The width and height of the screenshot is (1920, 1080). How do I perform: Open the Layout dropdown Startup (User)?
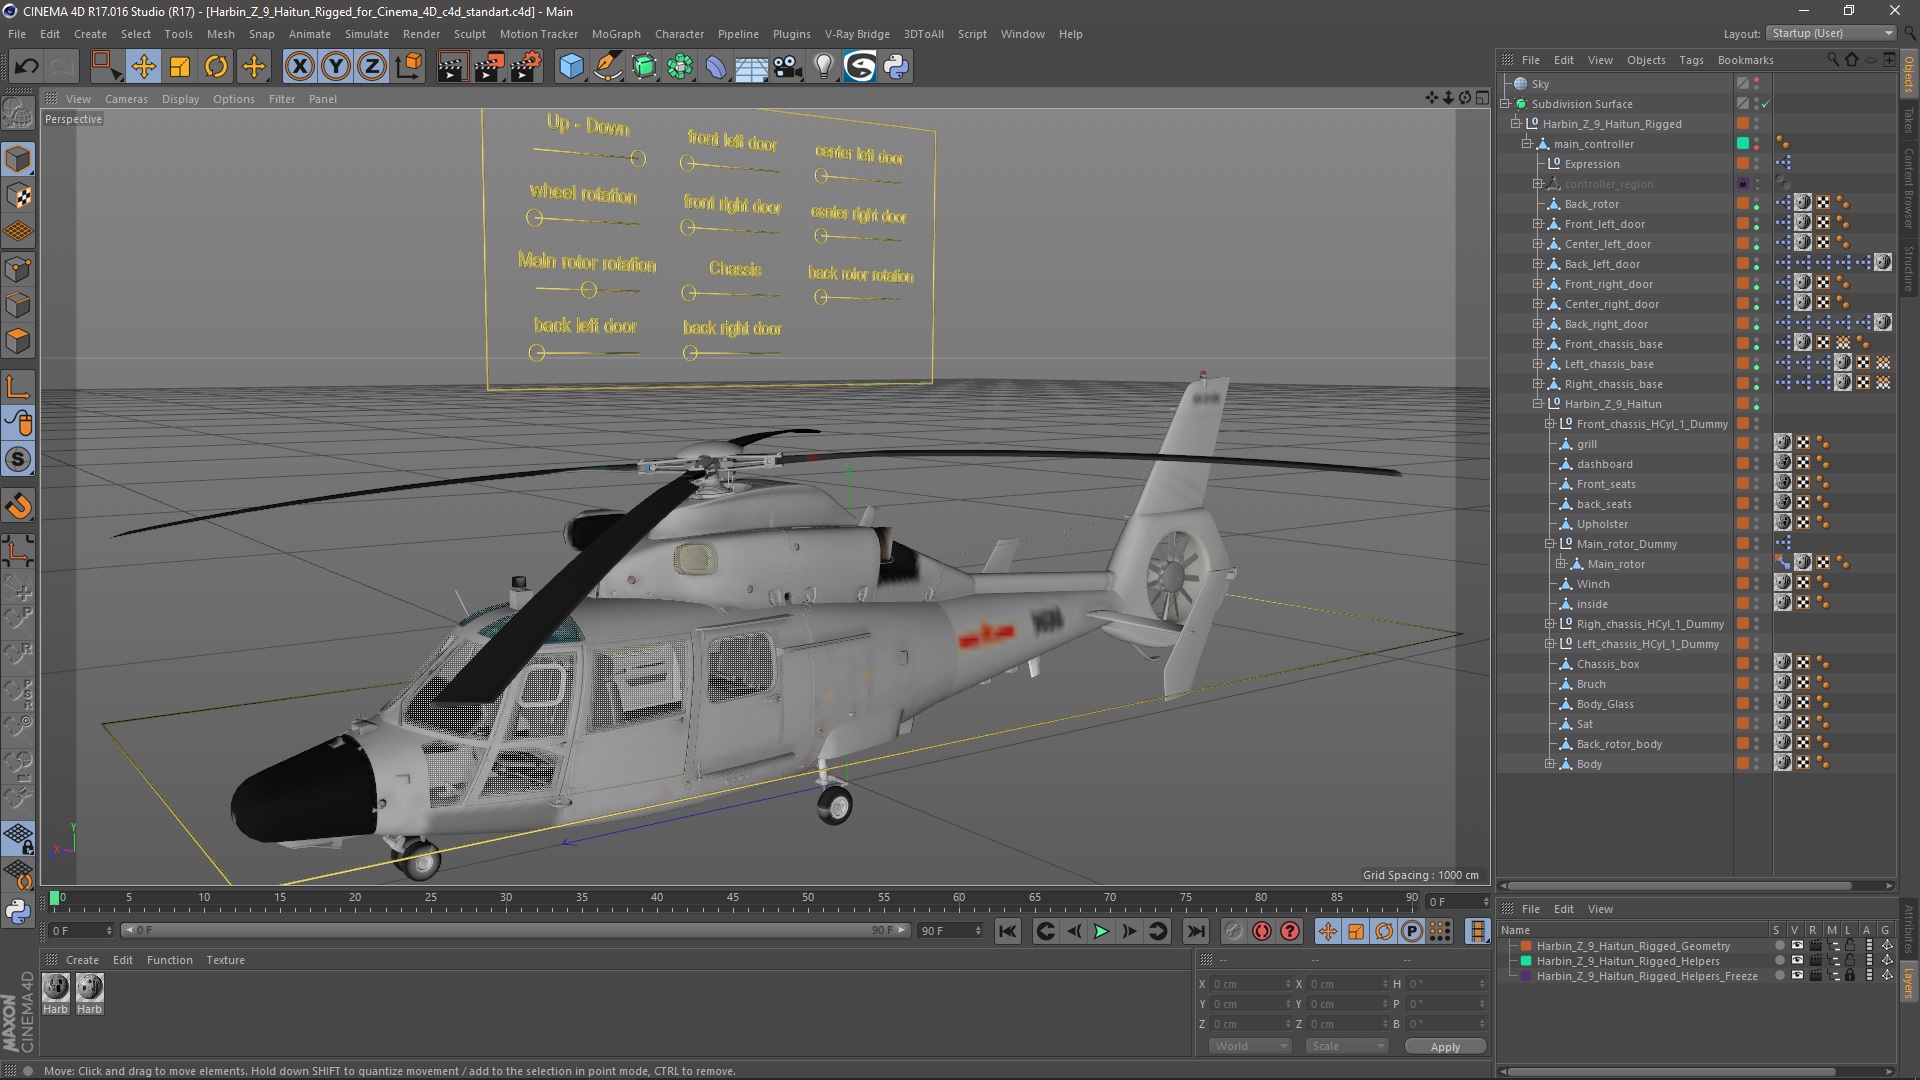[1831, 33]
